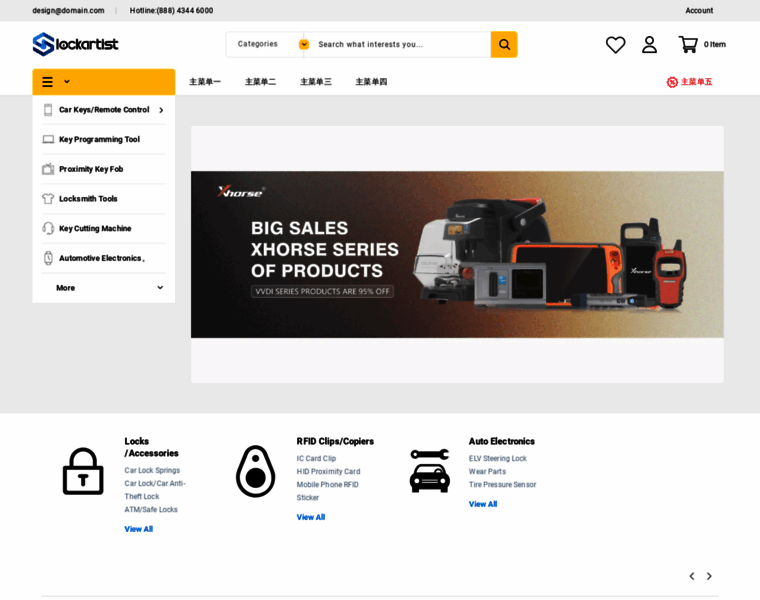Open the shopping cart icon
760x600 pixels.
(x=688, y=45)
